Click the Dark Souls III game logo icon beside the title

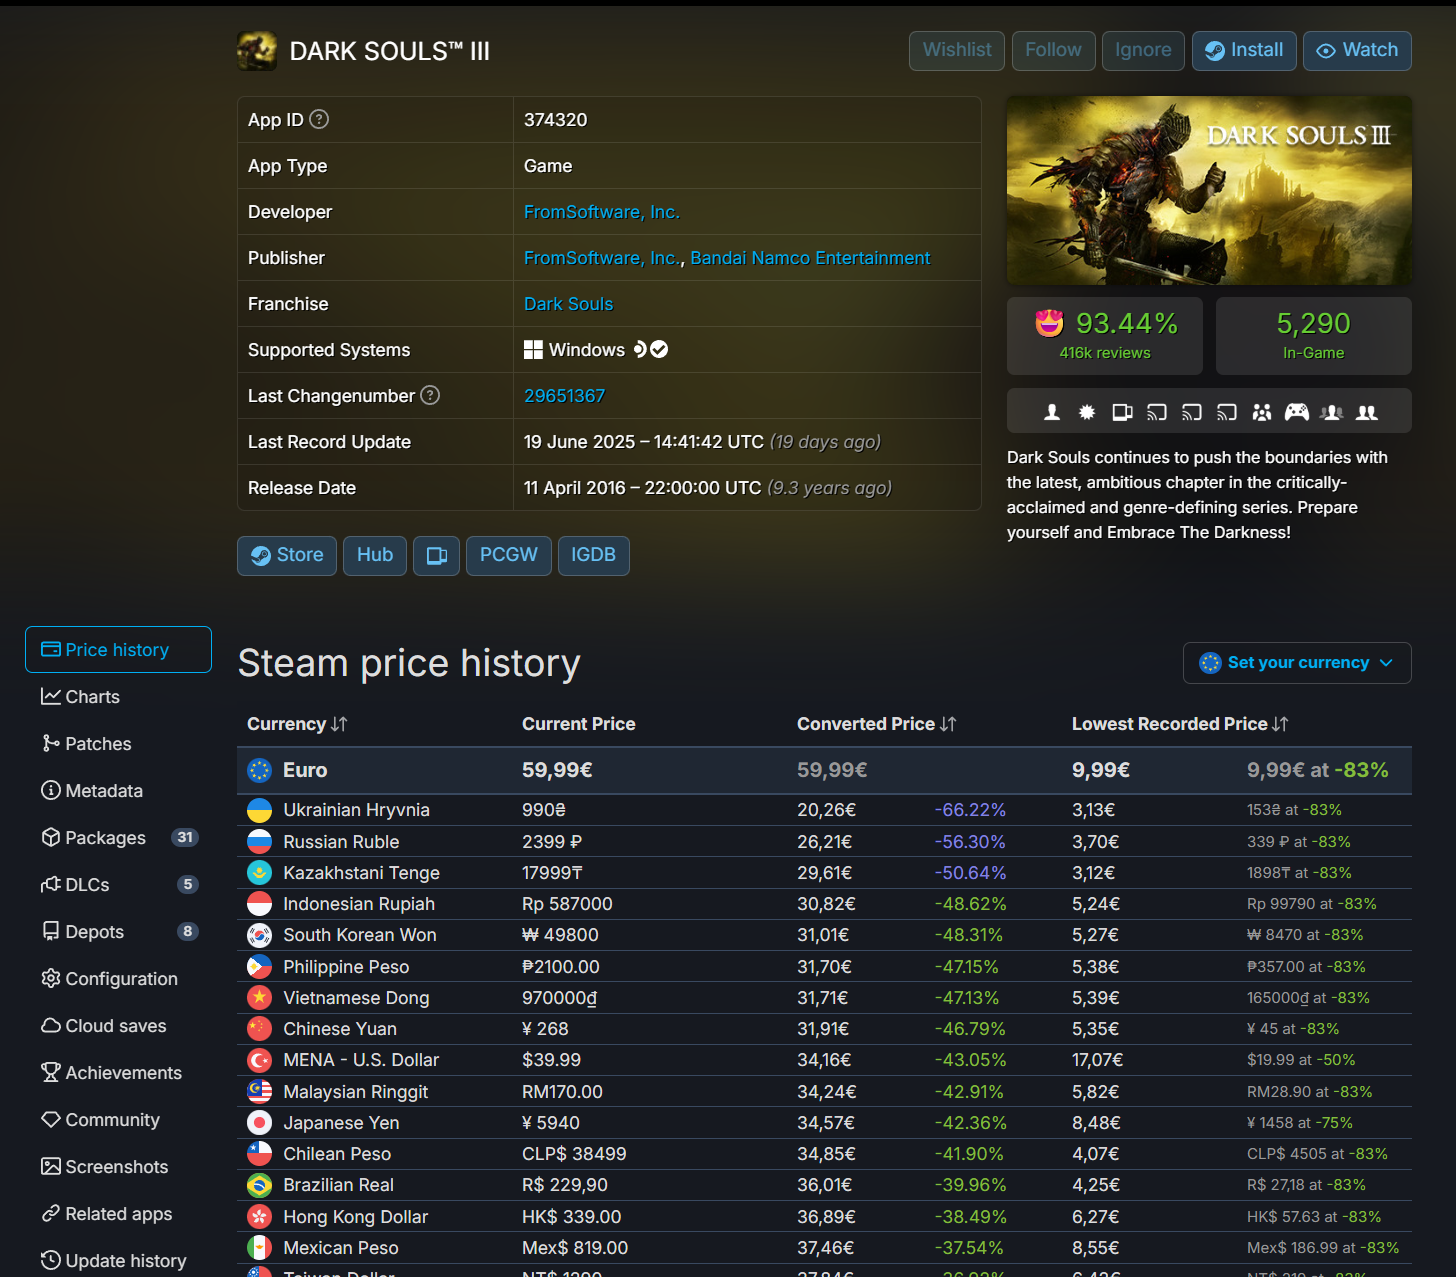pos(257,51)
